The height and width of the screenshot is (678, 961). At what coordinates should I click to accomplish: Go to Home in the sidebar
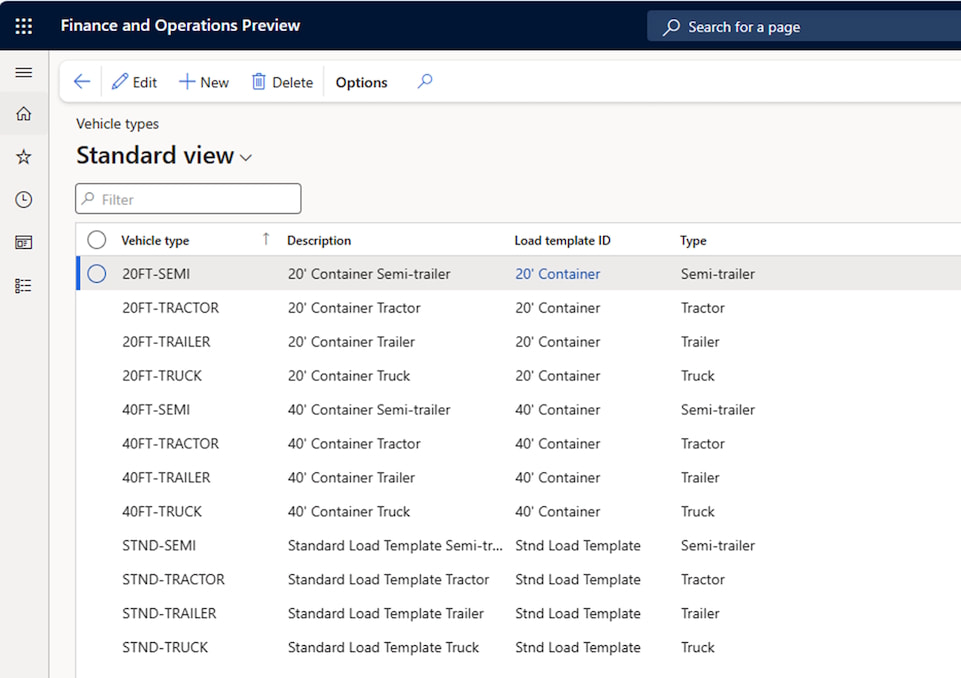click(x=24, y=114)
